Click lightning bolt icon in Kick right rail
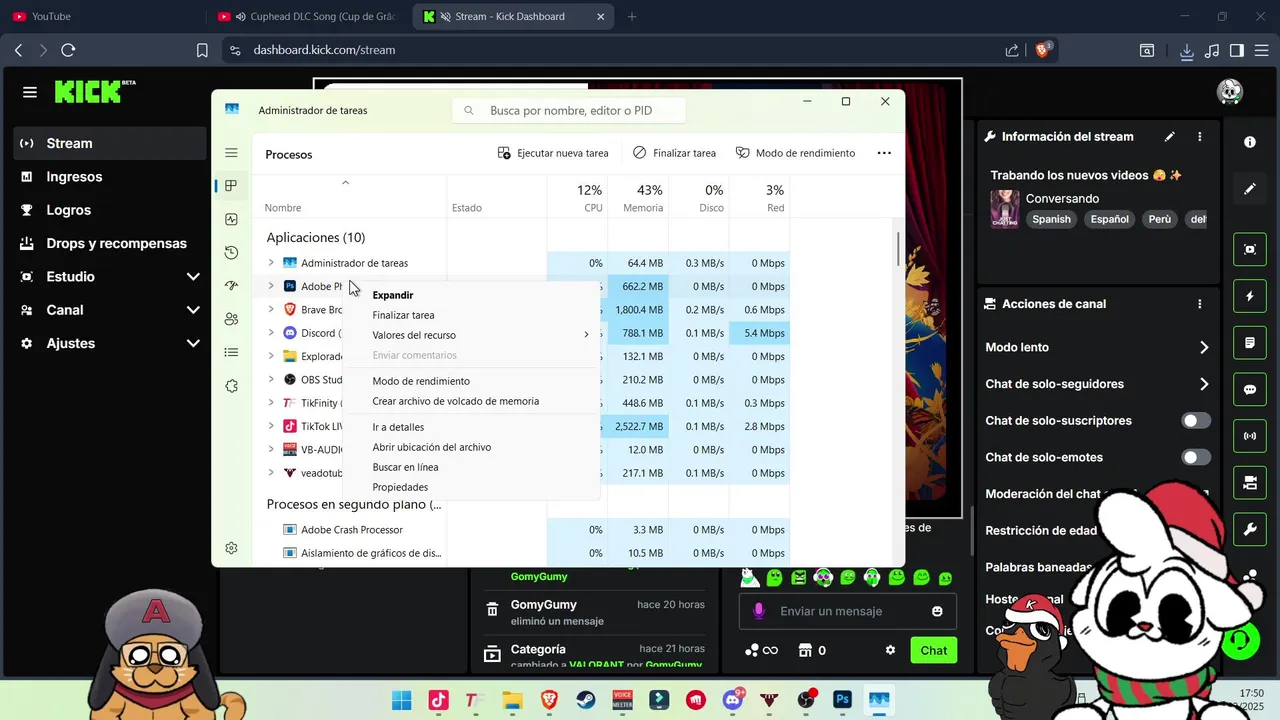The width and height of the screenshot is (1280, 720). [1250, 297]
